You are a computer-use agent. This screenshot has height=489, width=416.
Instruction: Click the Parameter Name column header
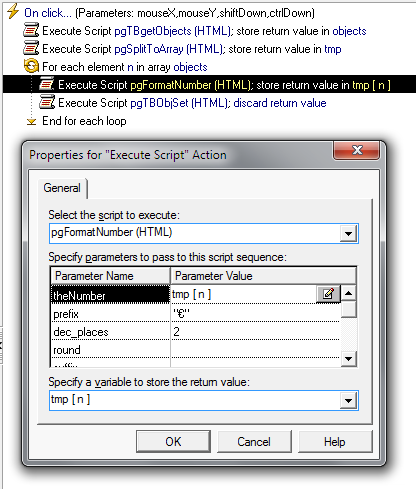tap(110, 276)
